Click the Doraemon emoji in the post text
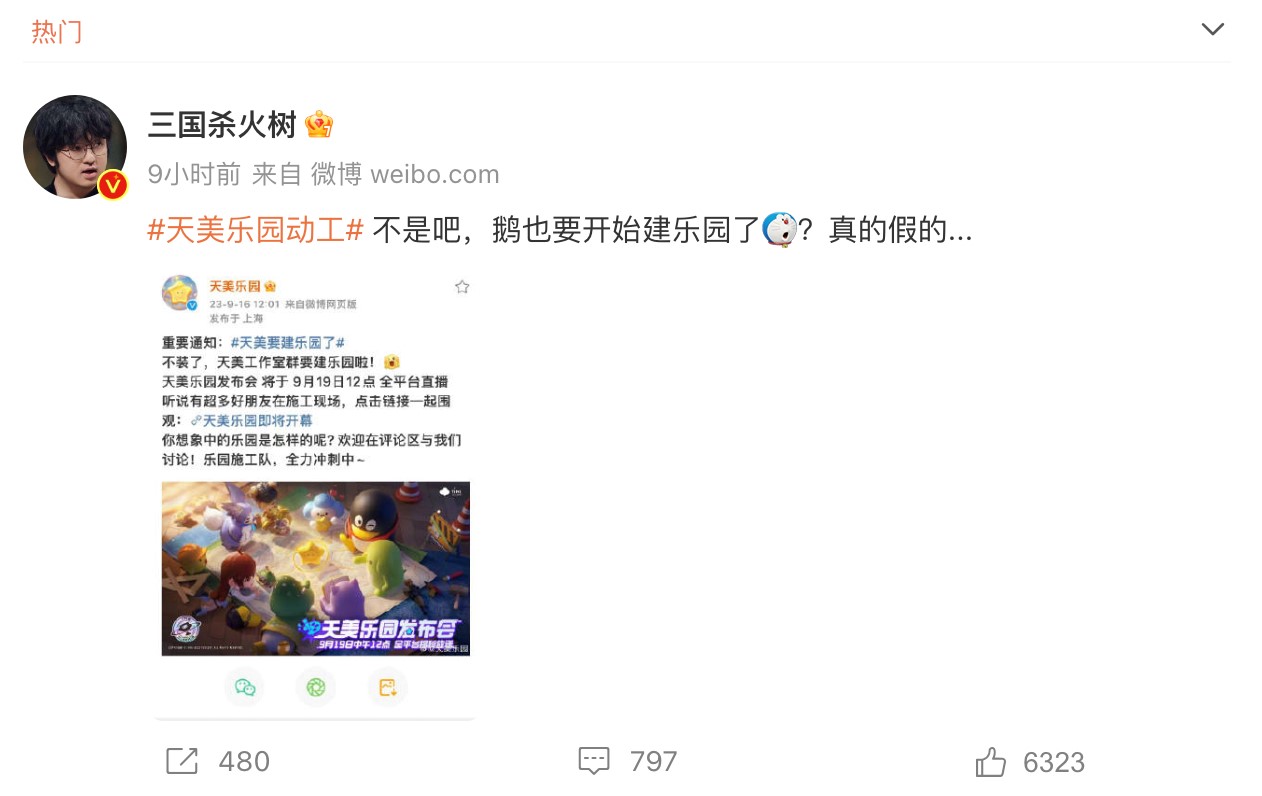Screen dimensions: 1262x796 pyautogui.click(x=779, y=230)
